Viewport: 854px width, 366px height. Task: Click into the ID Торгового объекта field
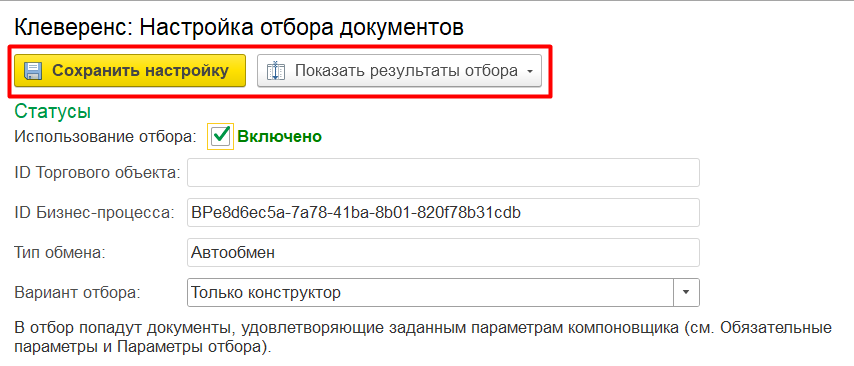443,173
